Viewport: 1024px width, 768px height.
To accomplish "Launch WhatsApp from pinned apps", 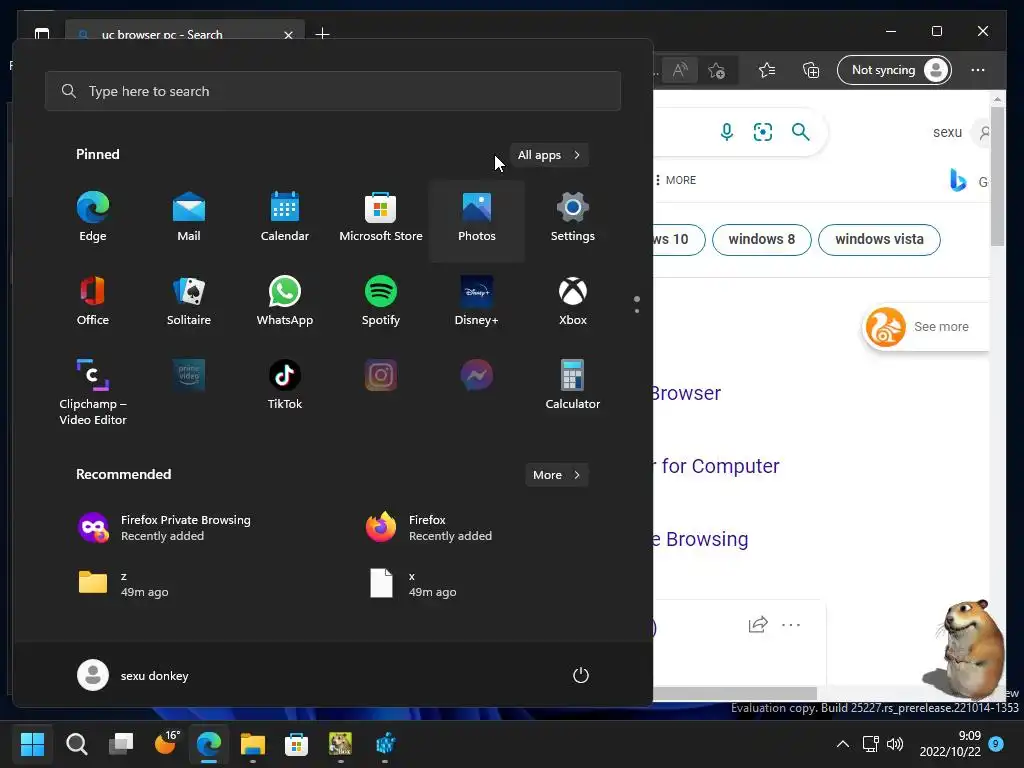I will [x=285, y=302].
